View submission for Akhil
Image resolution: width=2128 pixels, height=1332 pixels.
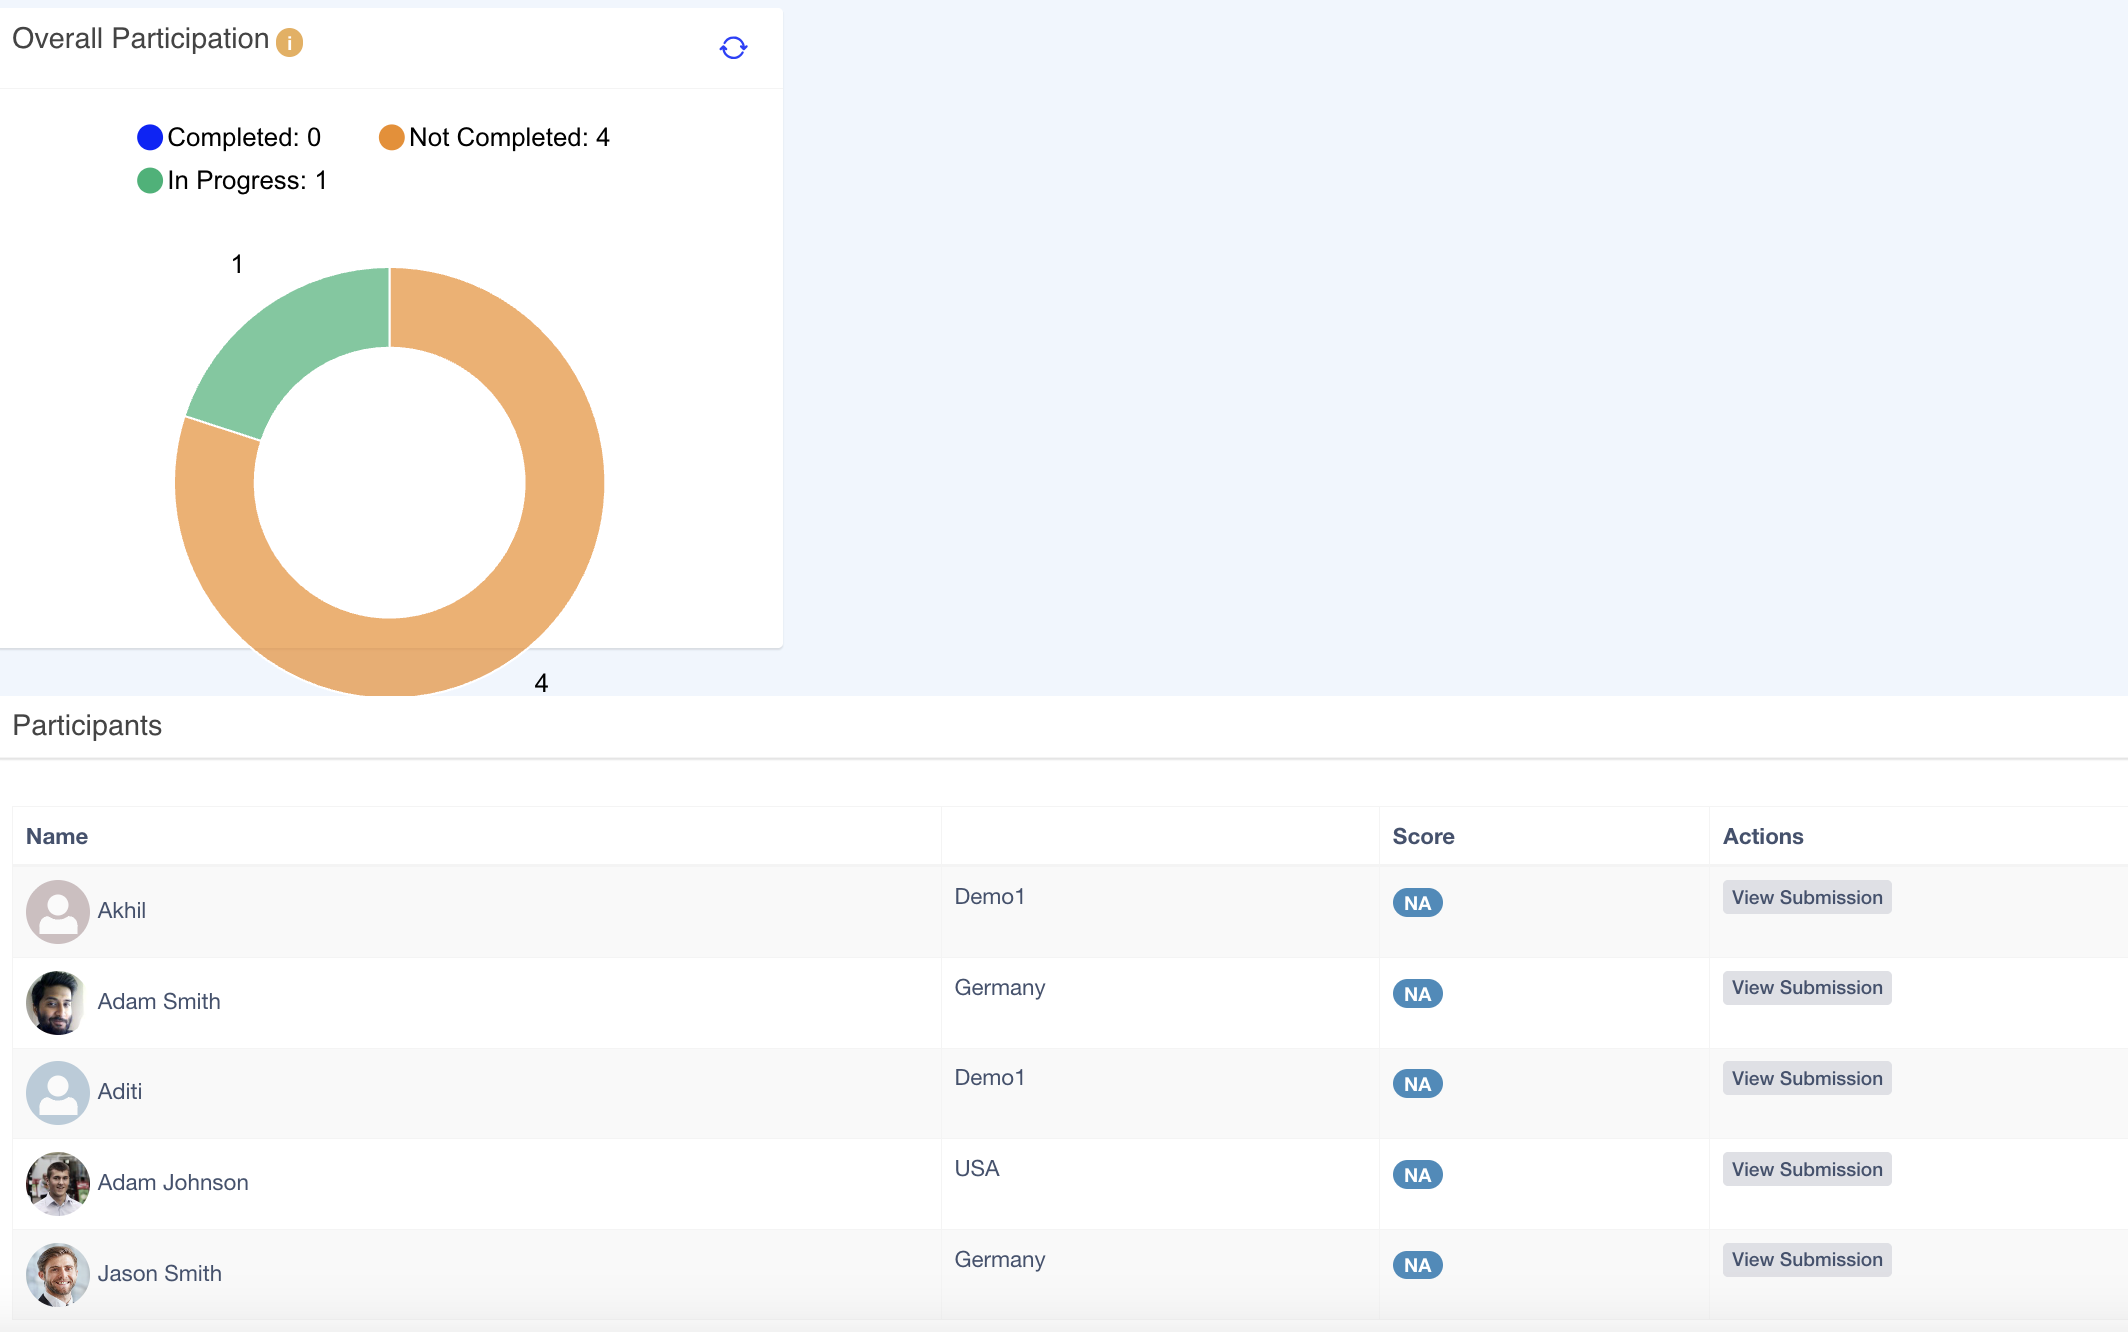1806,897
